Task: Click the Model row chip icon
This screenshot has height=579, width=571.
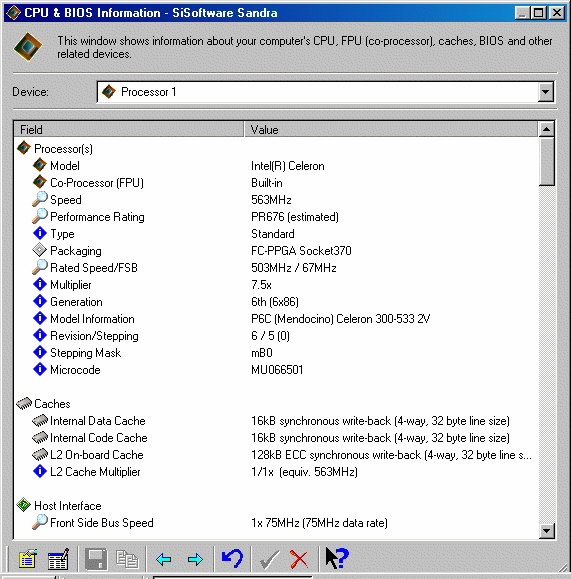Action: click(40, 165)
